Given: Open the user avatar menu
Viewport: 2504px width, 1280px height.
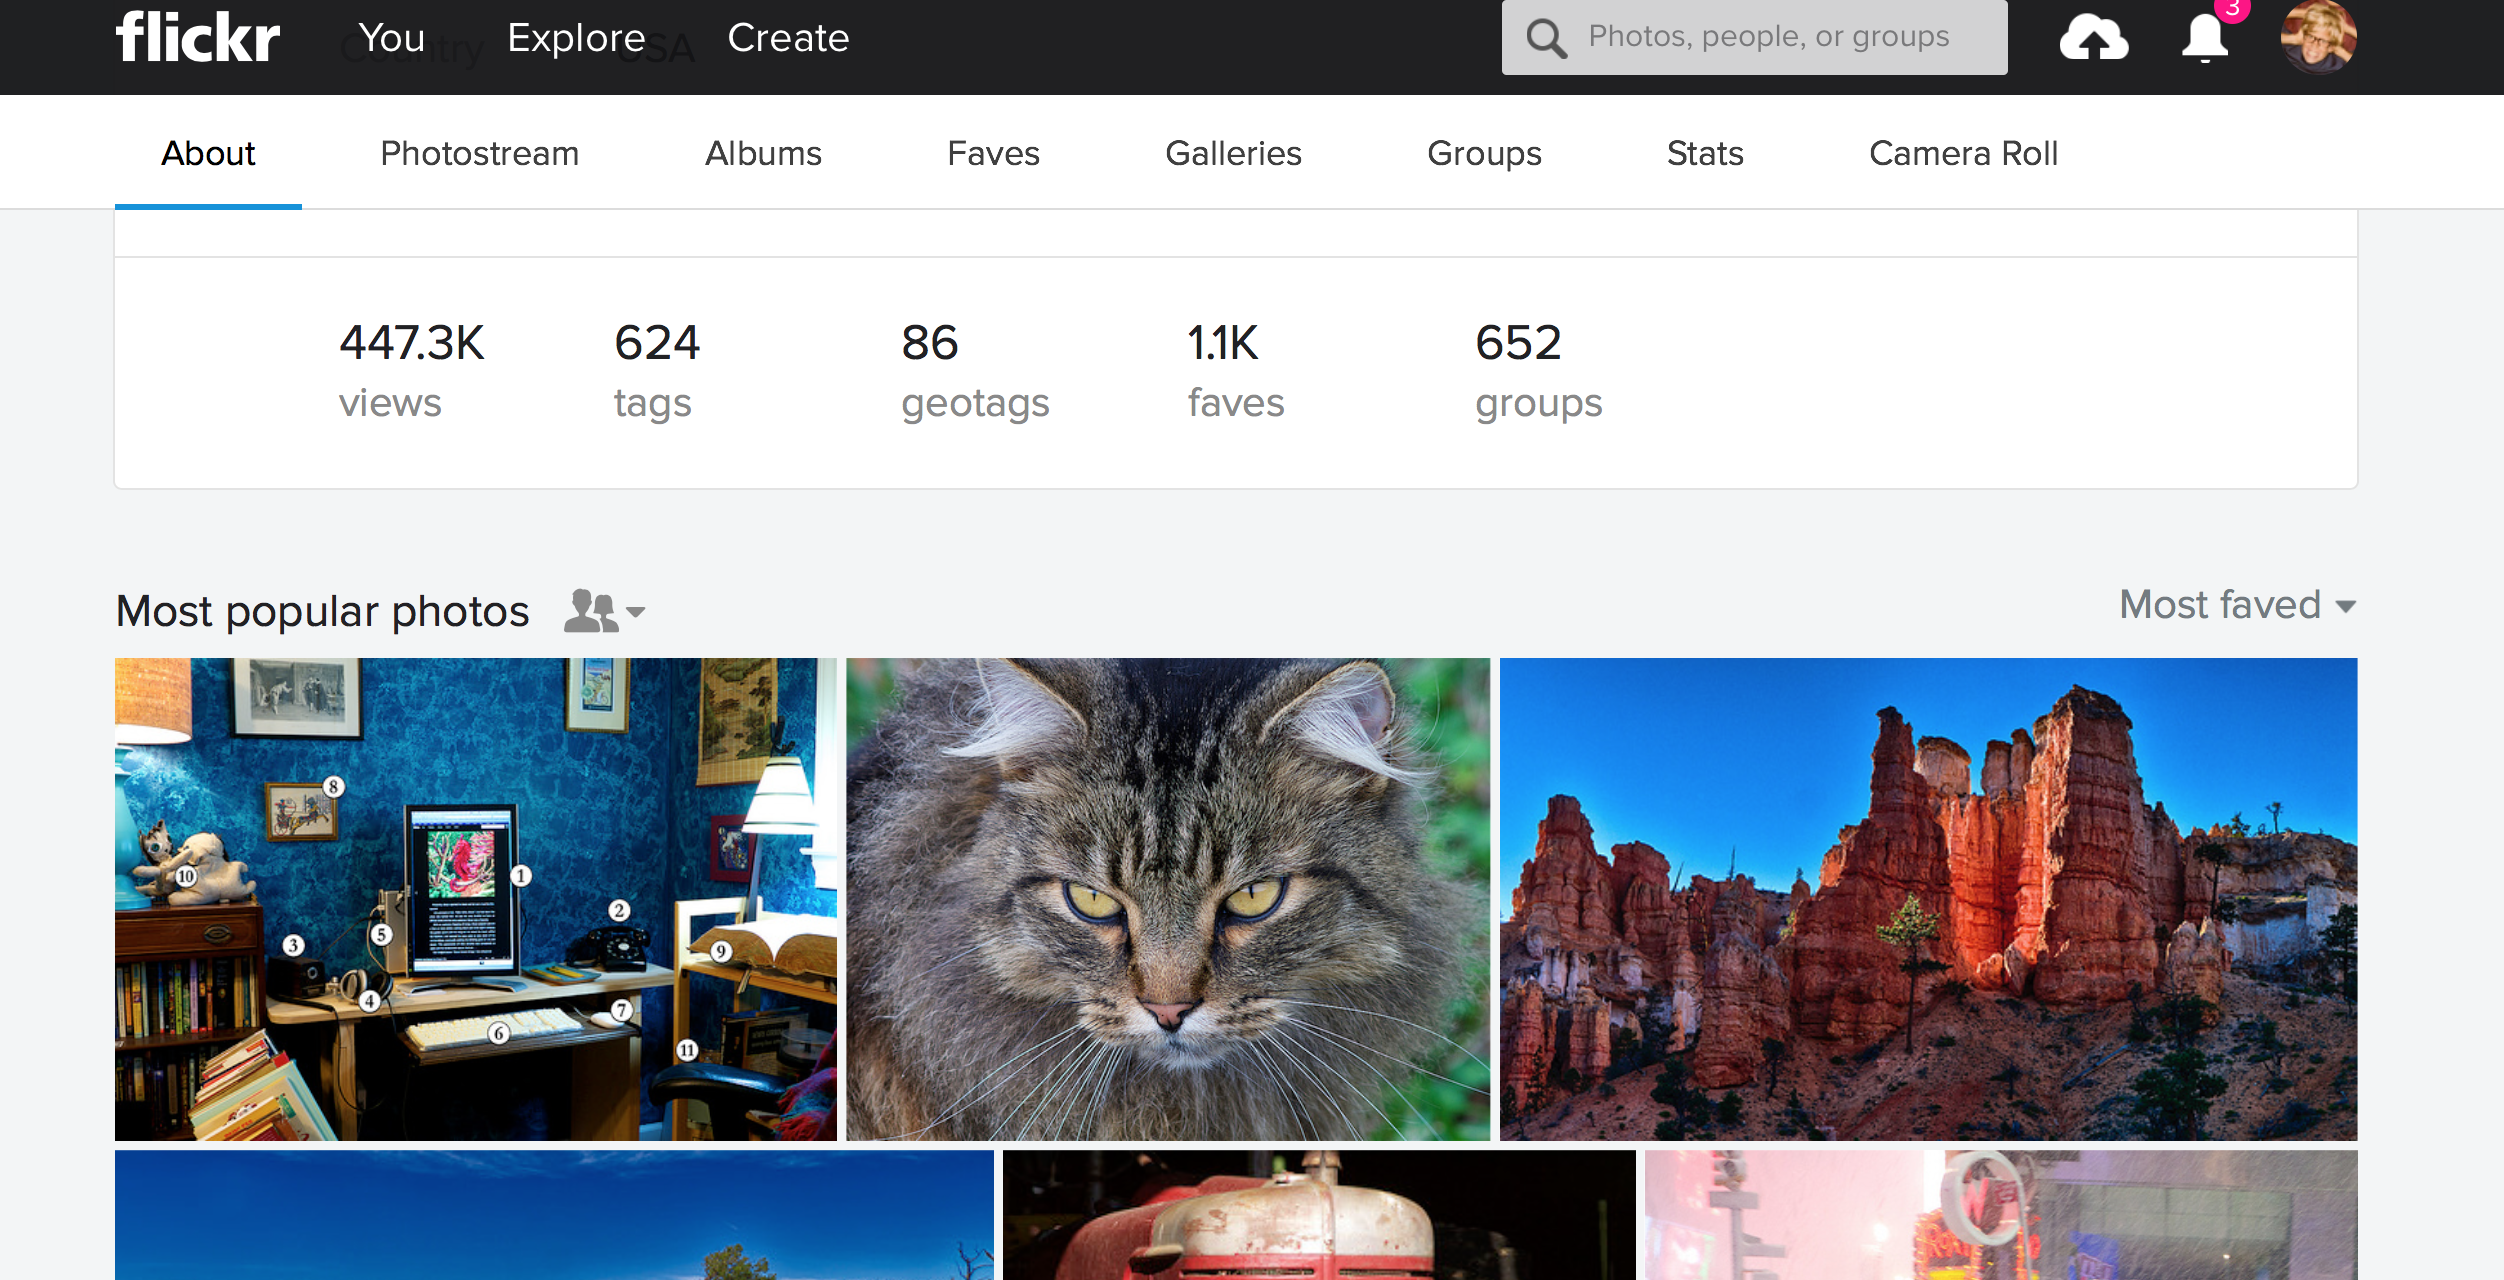Looking at the screenshot, I should pyautogui.click(x=2318, y=37).
